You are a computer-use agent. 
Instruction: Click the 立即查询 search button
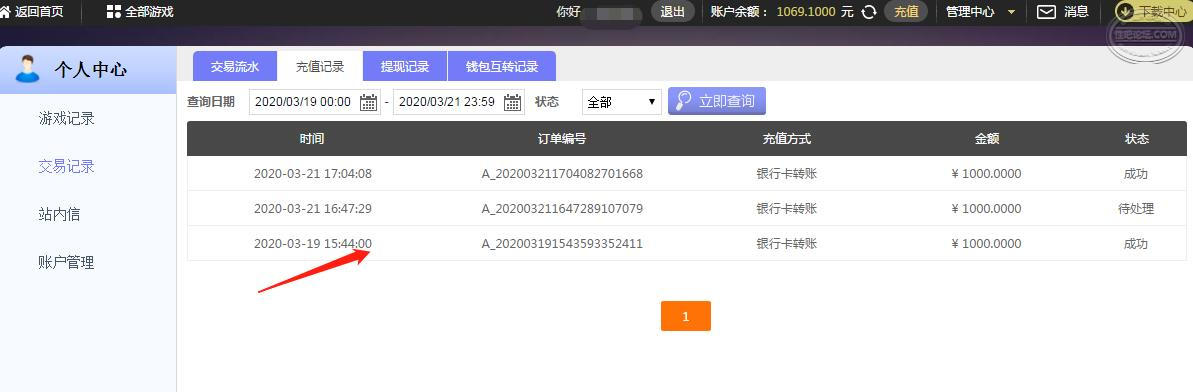pyautogui.click(x=717, y=101)
